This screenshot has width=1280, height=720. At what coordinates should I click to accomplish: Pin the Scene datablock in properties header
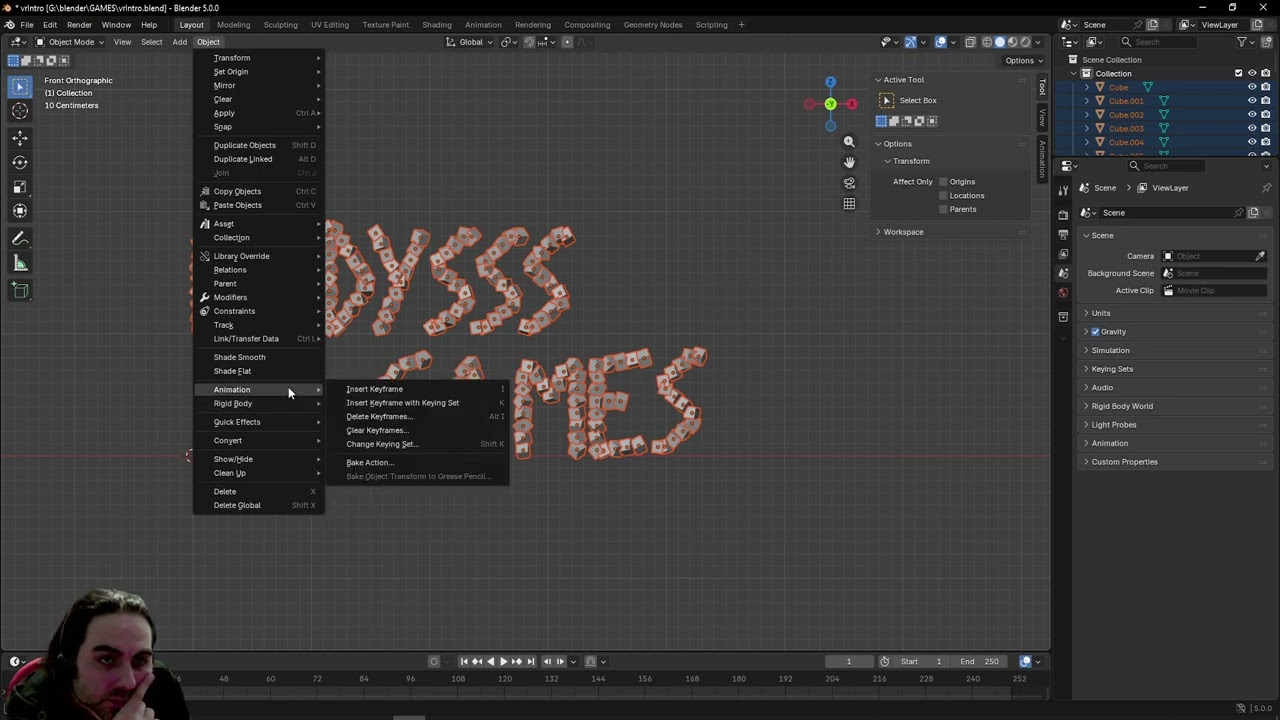click(1266, 188)
